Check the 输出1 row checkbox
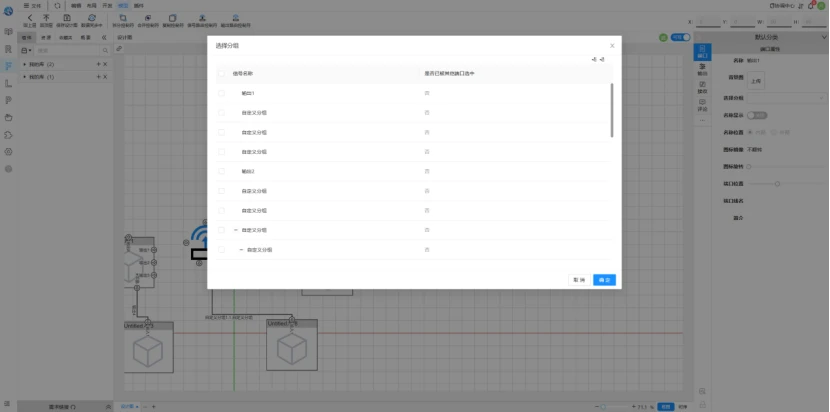Image resolution: width=830 pixels, height=412 pixels. pos(221,93)
